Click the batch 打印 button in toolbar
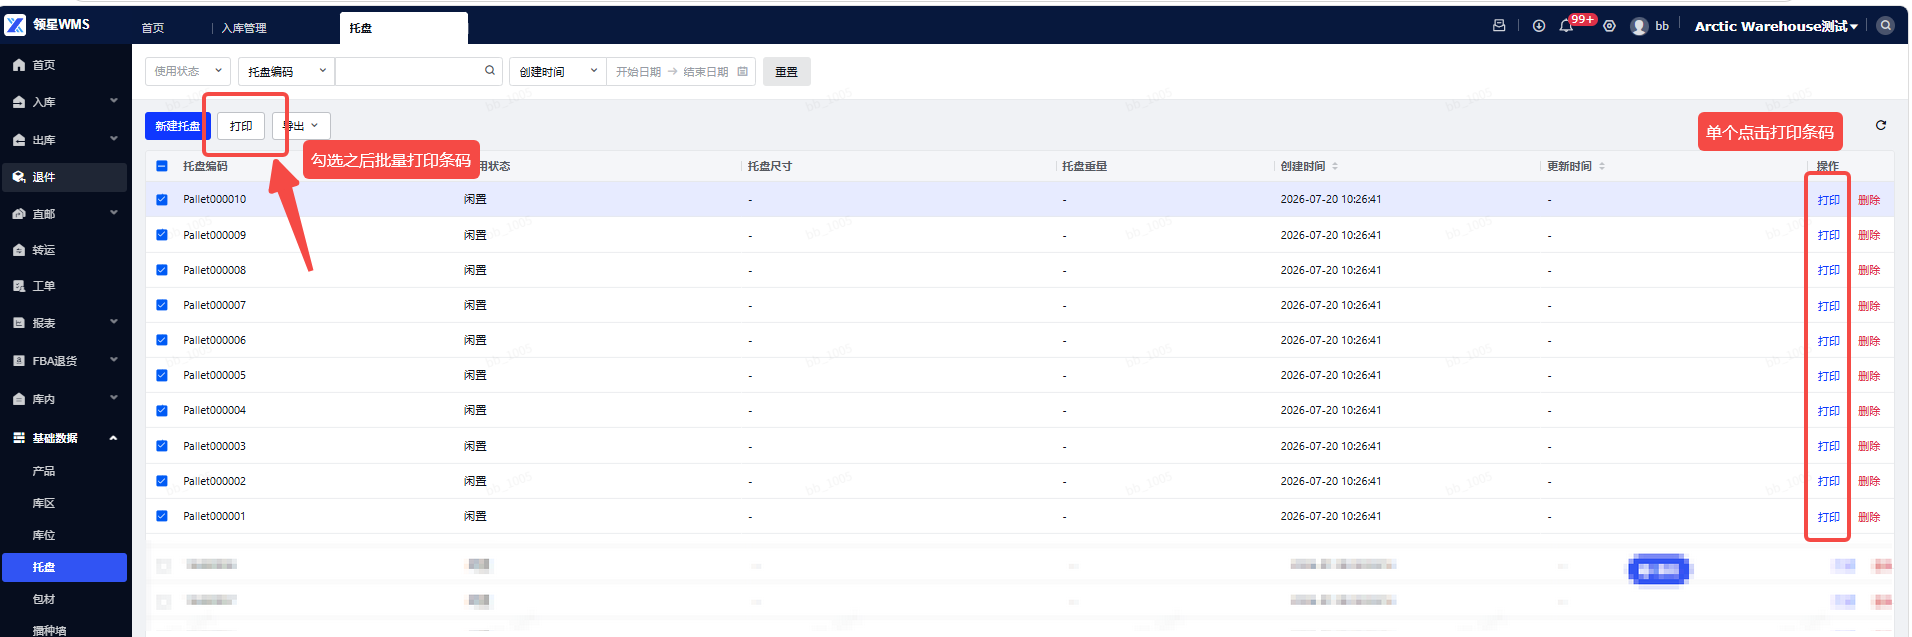Image resolution: width=1912 pixels, height=637 pixels. click(241, 126)
